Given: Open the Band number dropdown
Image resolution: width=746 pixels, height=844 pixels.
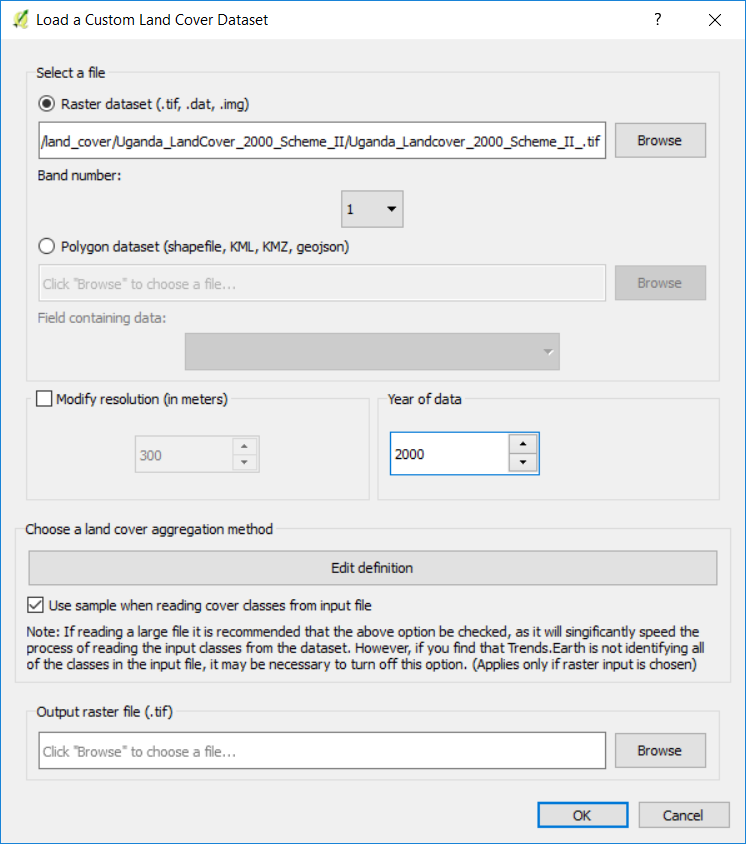Looking at the screenshot, I should [x=372, y=210].
